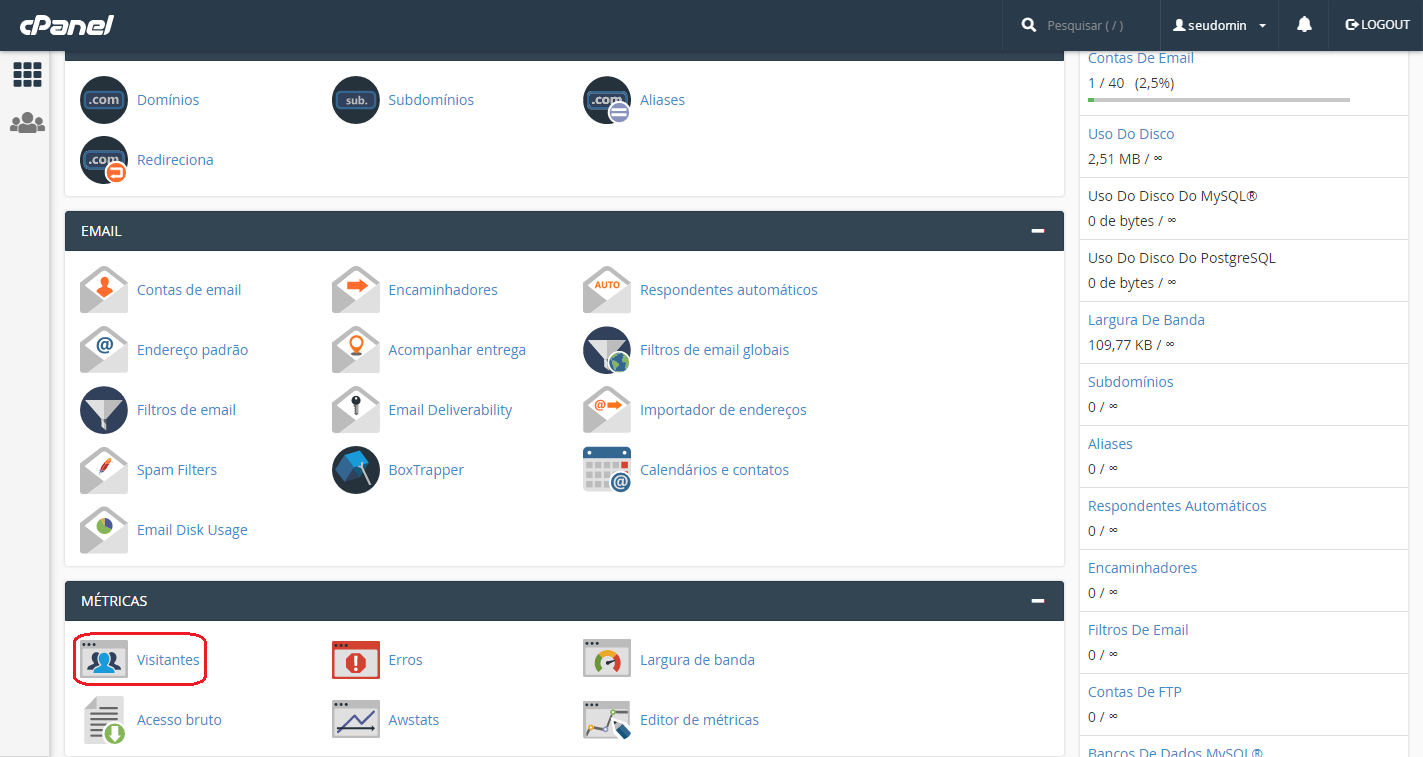Open the Importador de endereços icon

point(607,410)
